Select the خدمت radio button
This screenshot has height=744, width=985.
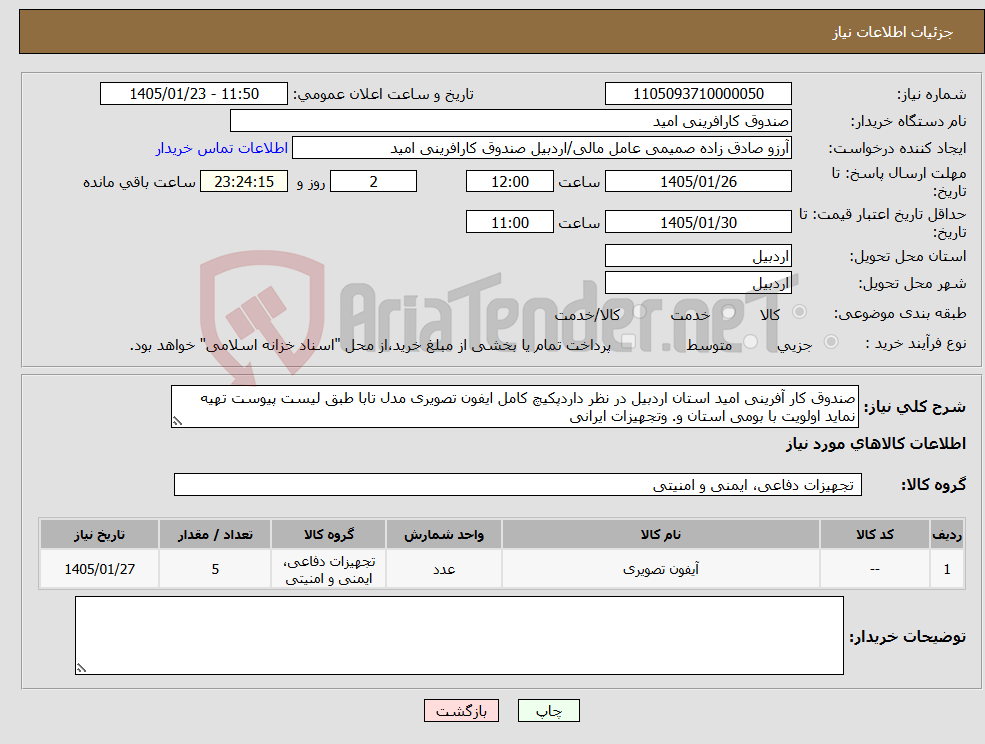point(728,312)
